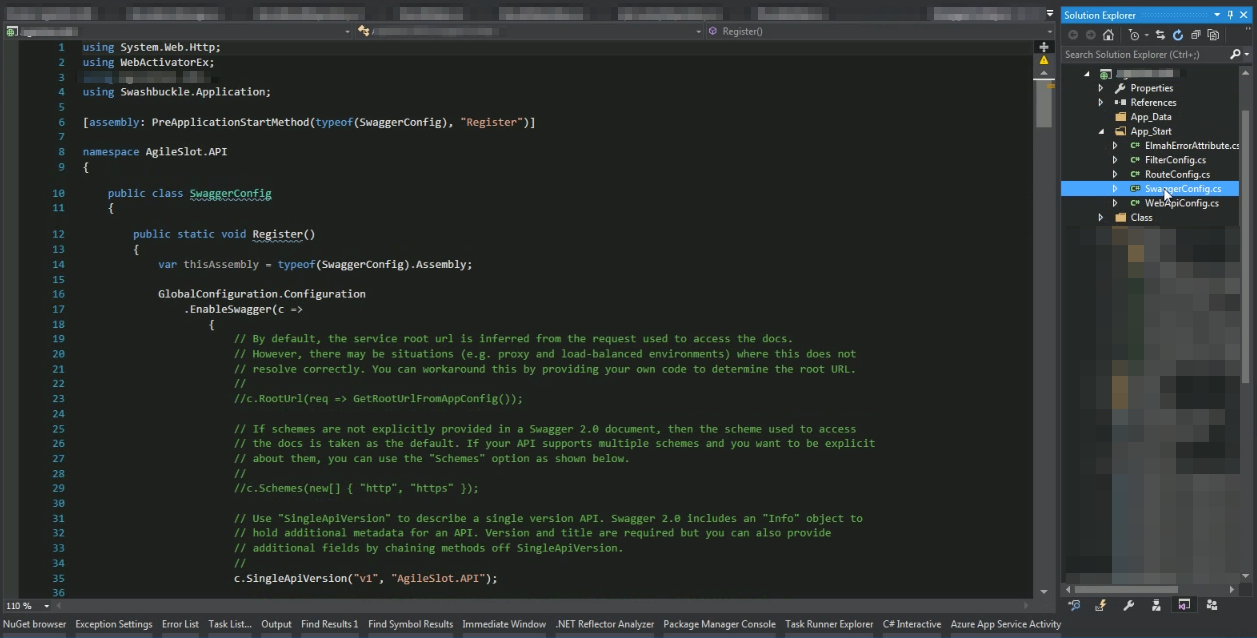The image size is (1257, 638).
Task: Switch to the Error List tab
Action: (x=180, y=624)
